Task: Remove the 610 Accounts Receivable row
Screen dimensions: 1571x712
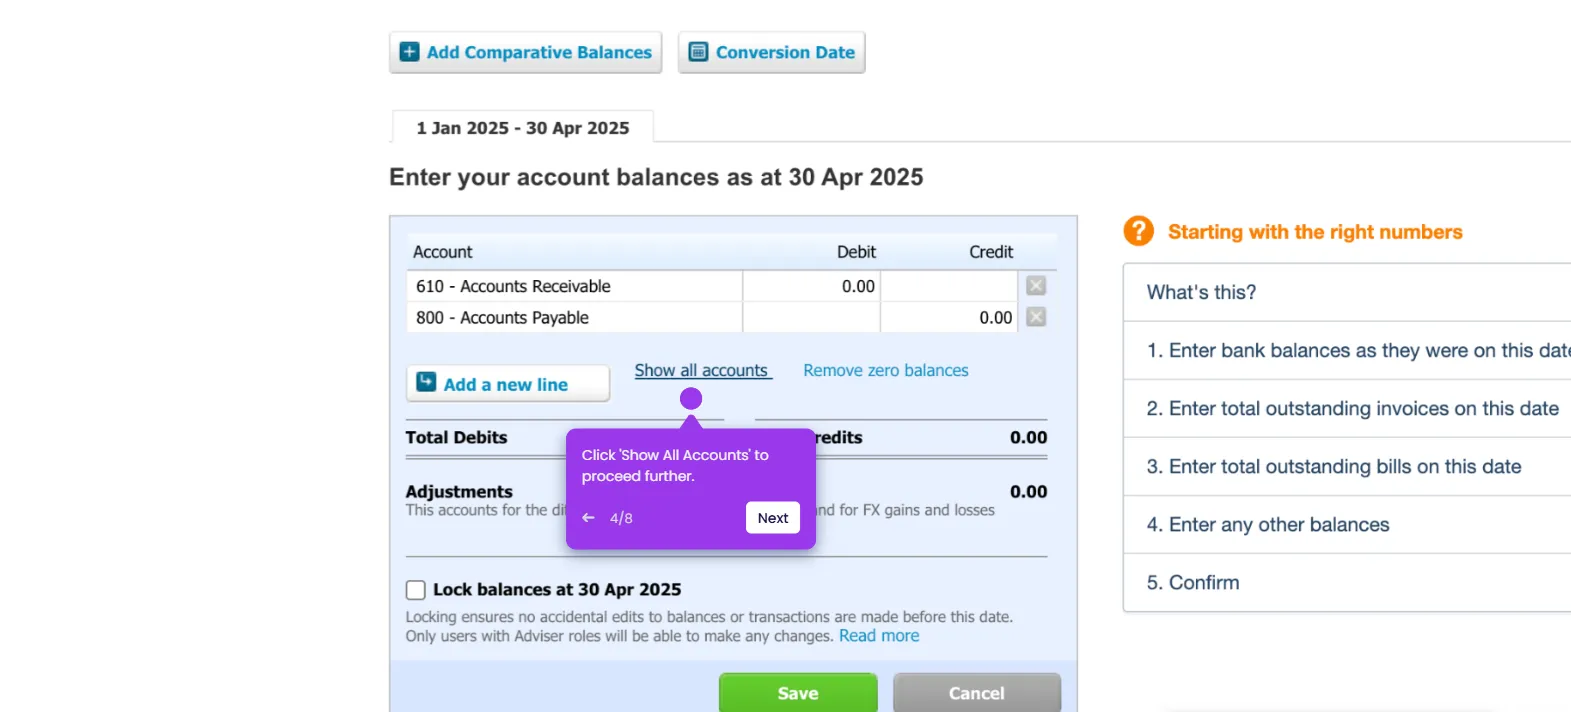Action: pyautogui.click(x=1036, y=286)
